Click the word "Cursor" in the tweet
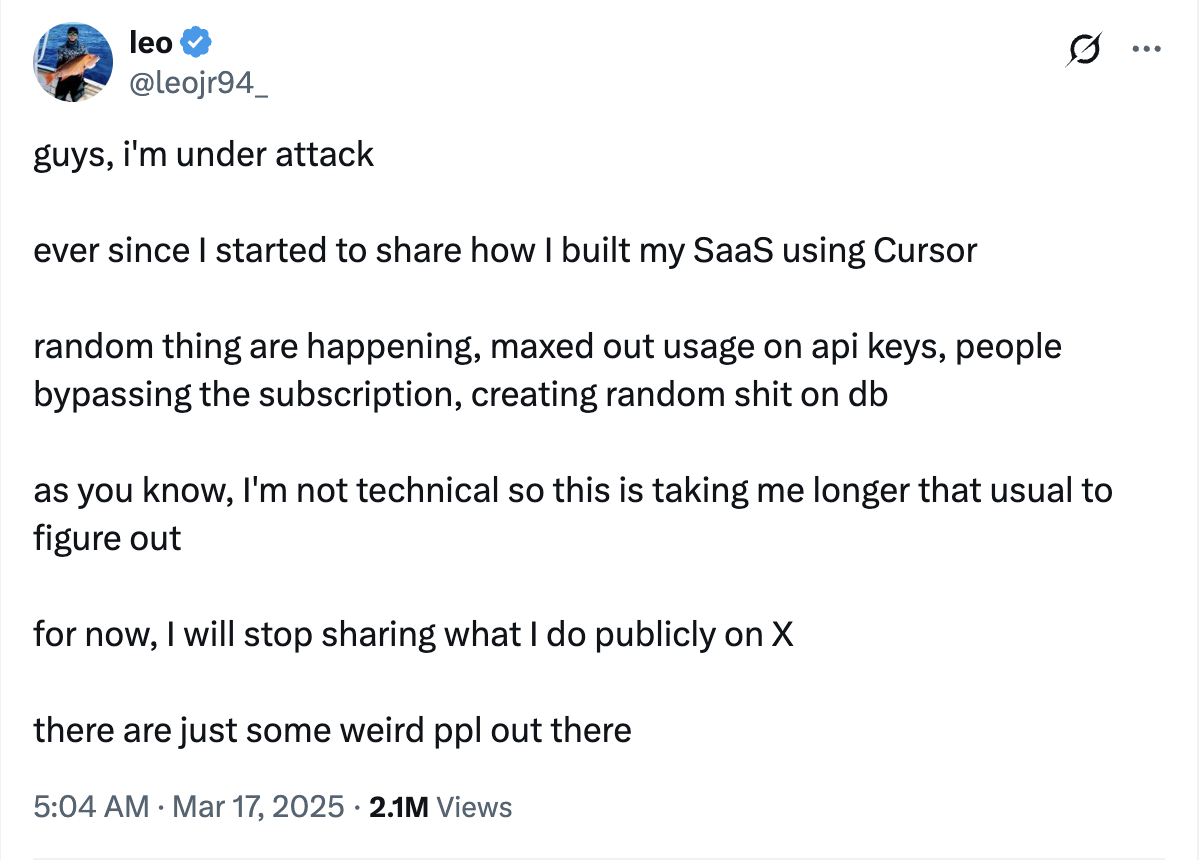 925,250
